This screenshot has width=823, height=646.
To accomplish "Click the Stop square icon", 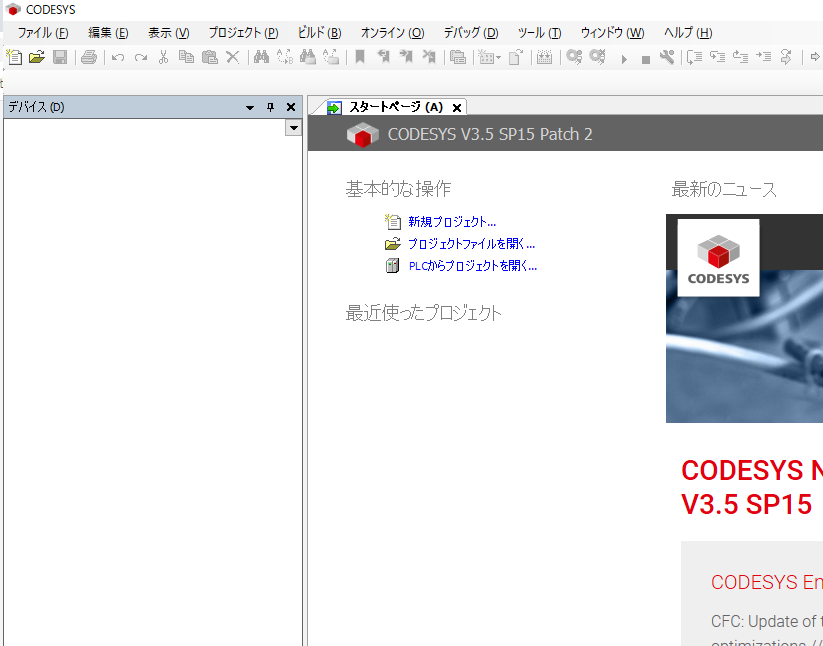I will tap(646, 60).
